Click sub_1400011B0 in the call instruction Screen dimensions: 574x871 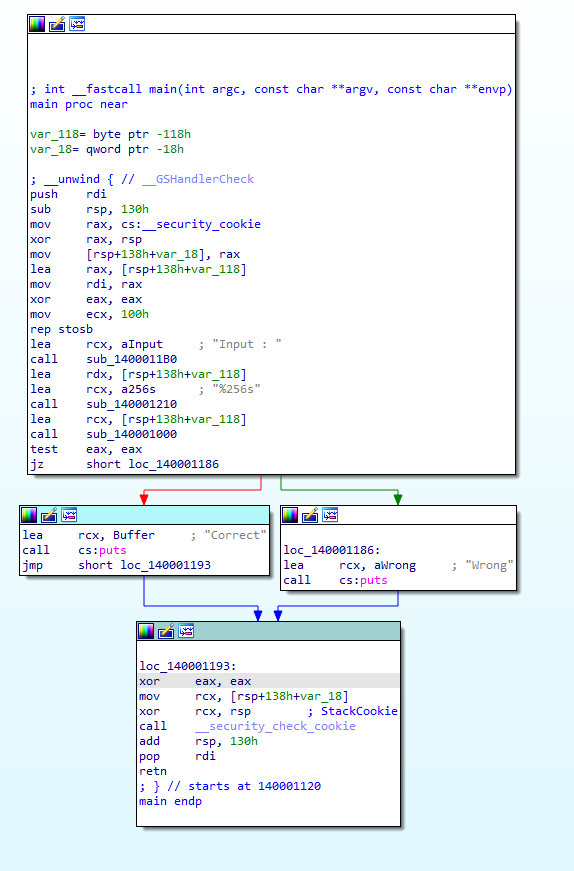[132, 359]
